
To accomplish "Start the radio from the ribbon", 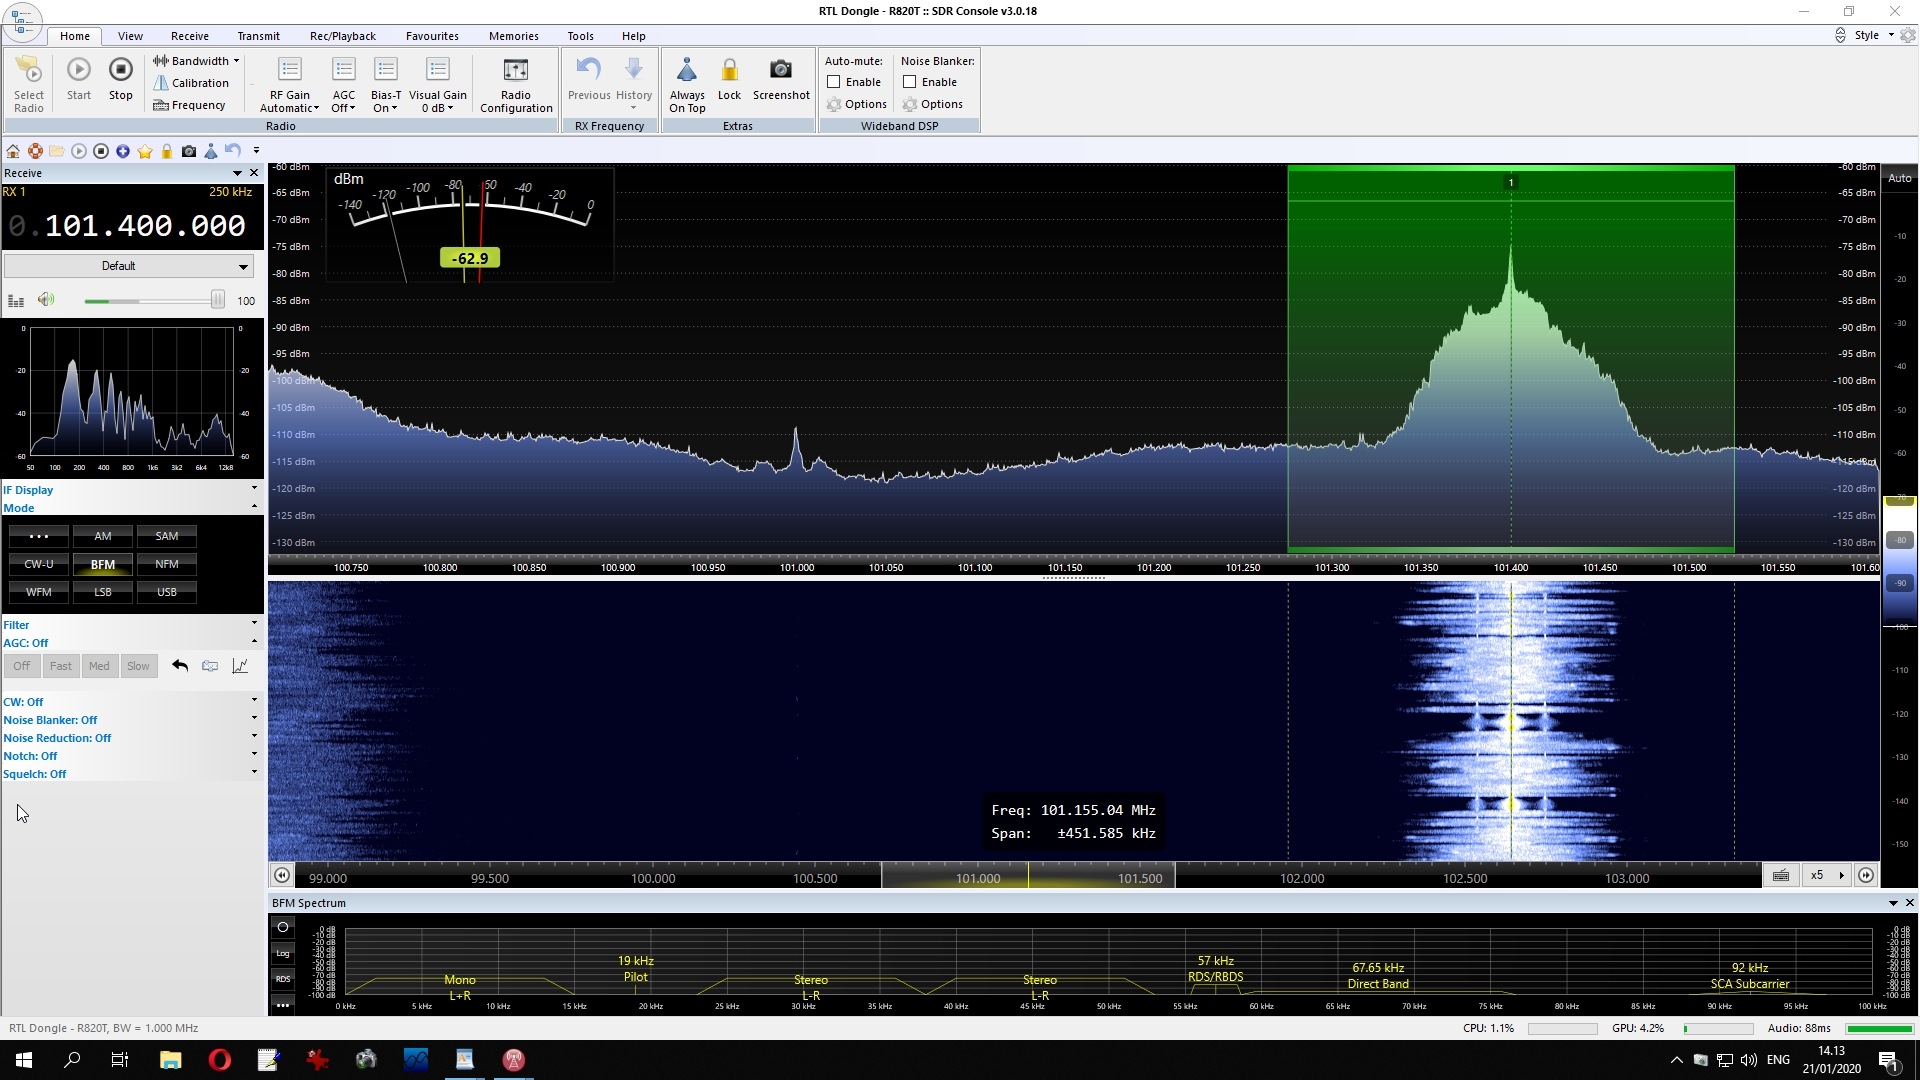I will (x=79, y=78).
